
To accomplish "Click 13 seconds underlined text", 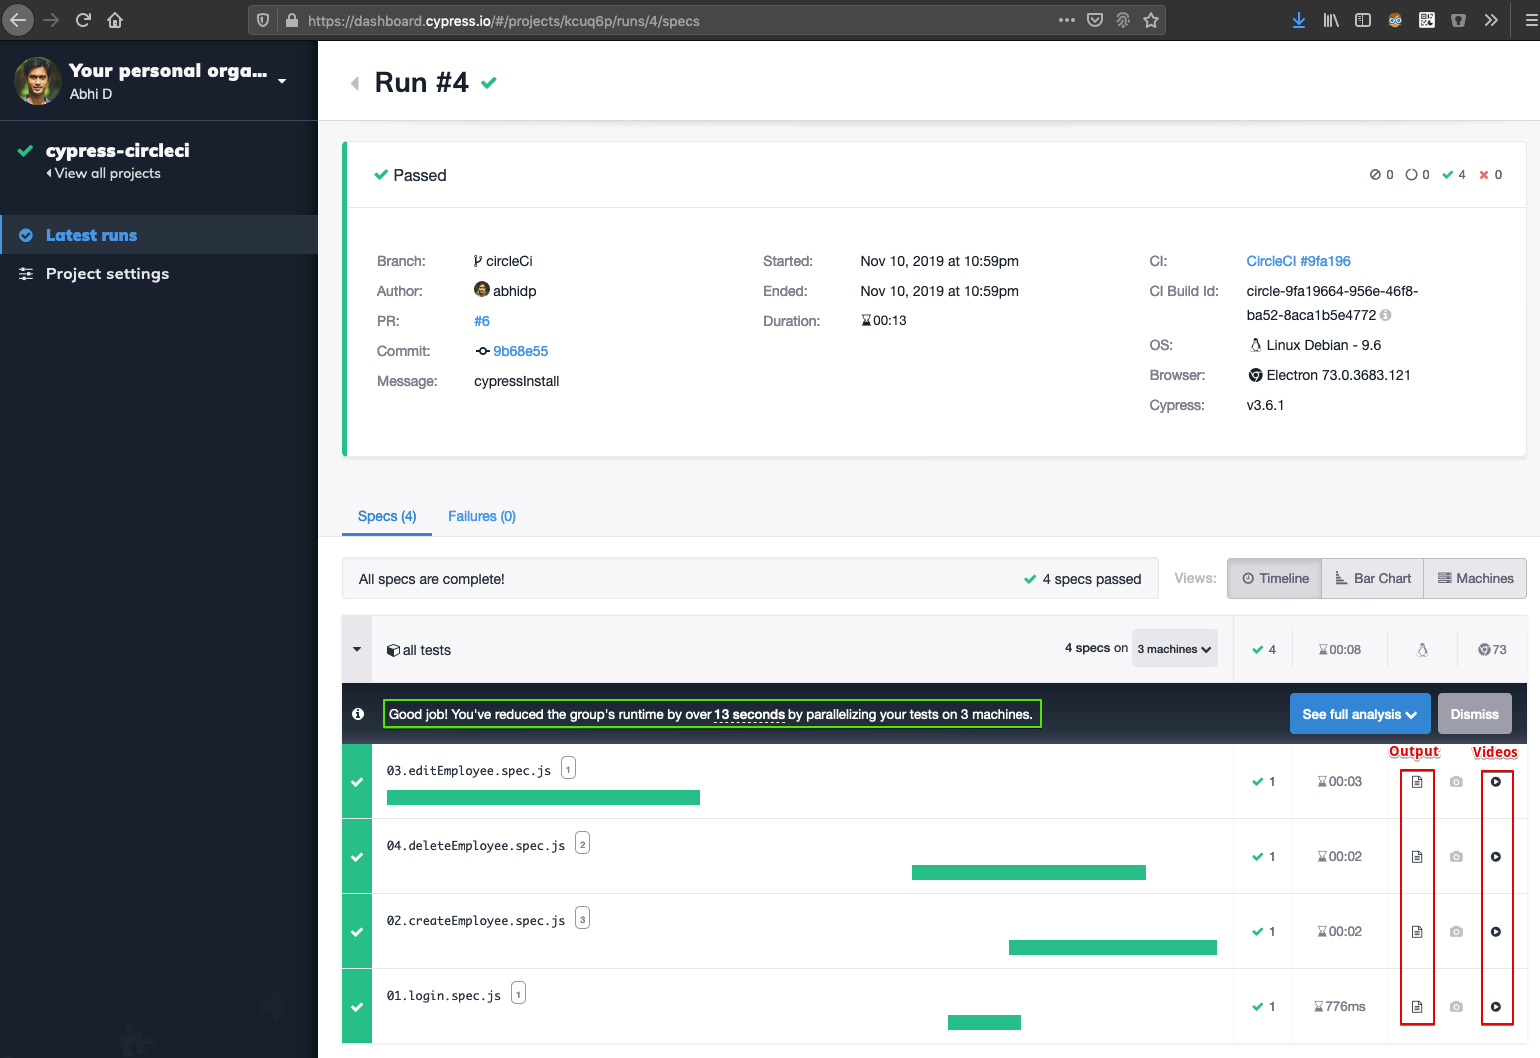I will (x=749, y=714).
